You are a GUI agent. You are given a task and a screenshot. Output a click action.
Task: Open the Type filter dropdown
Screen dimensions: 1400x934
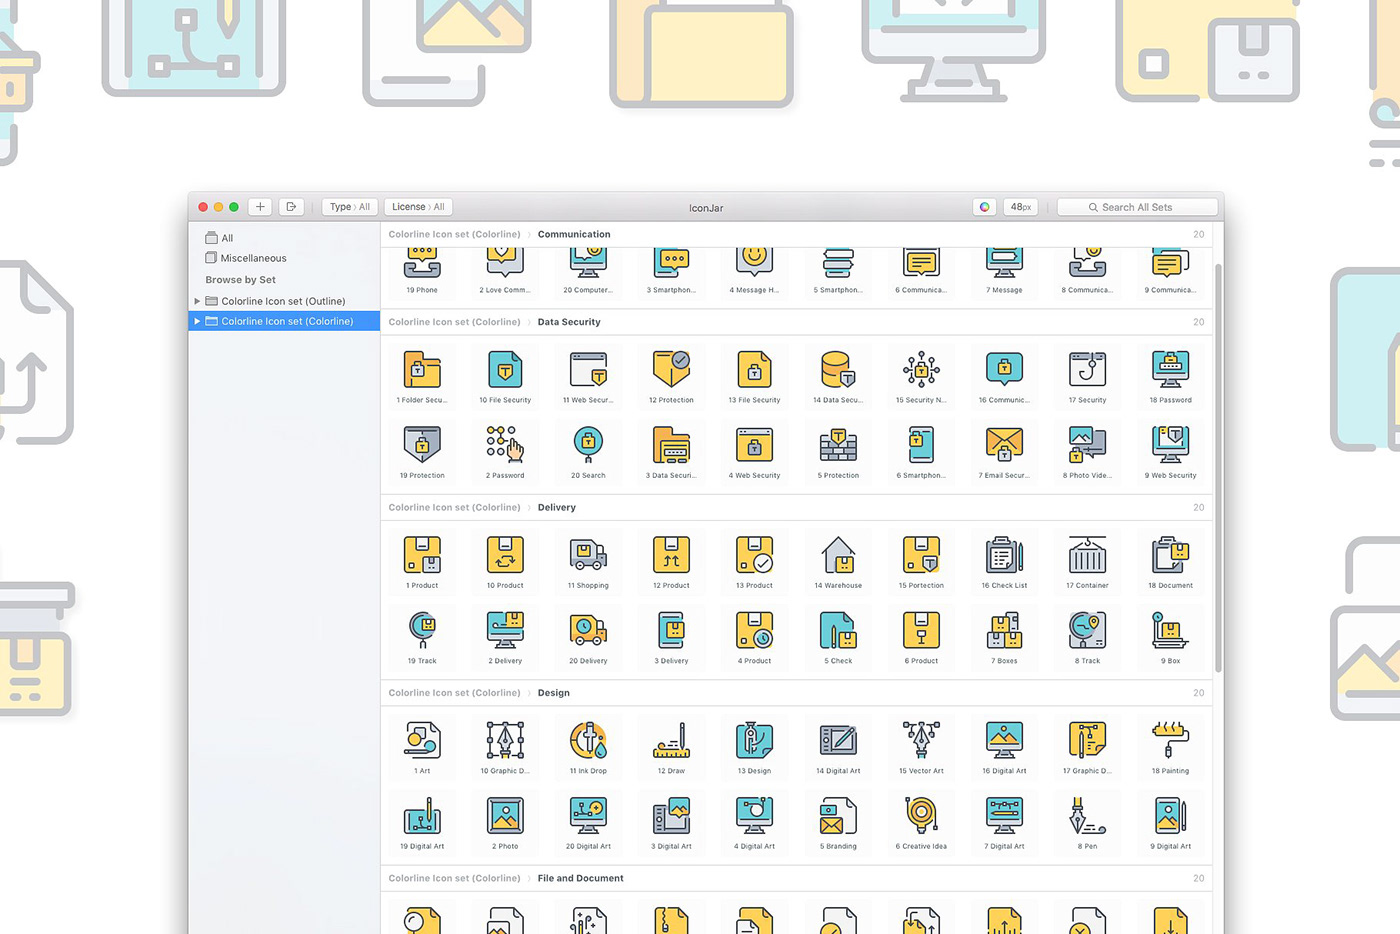[x=349, y=207]
